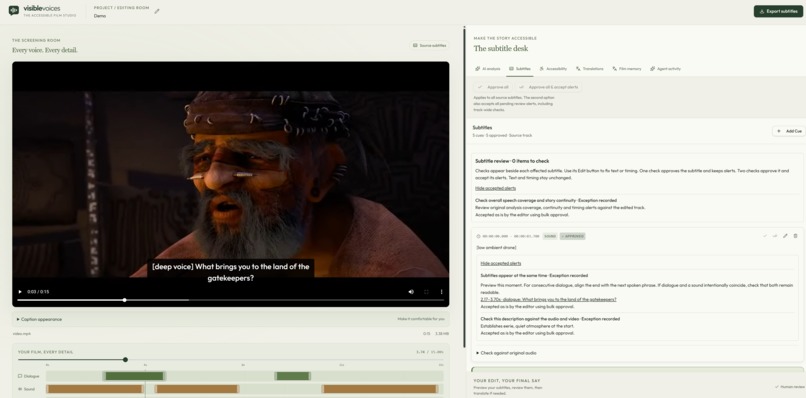Click the Add Cue button

pyautogui.click(x=789, y=131)
